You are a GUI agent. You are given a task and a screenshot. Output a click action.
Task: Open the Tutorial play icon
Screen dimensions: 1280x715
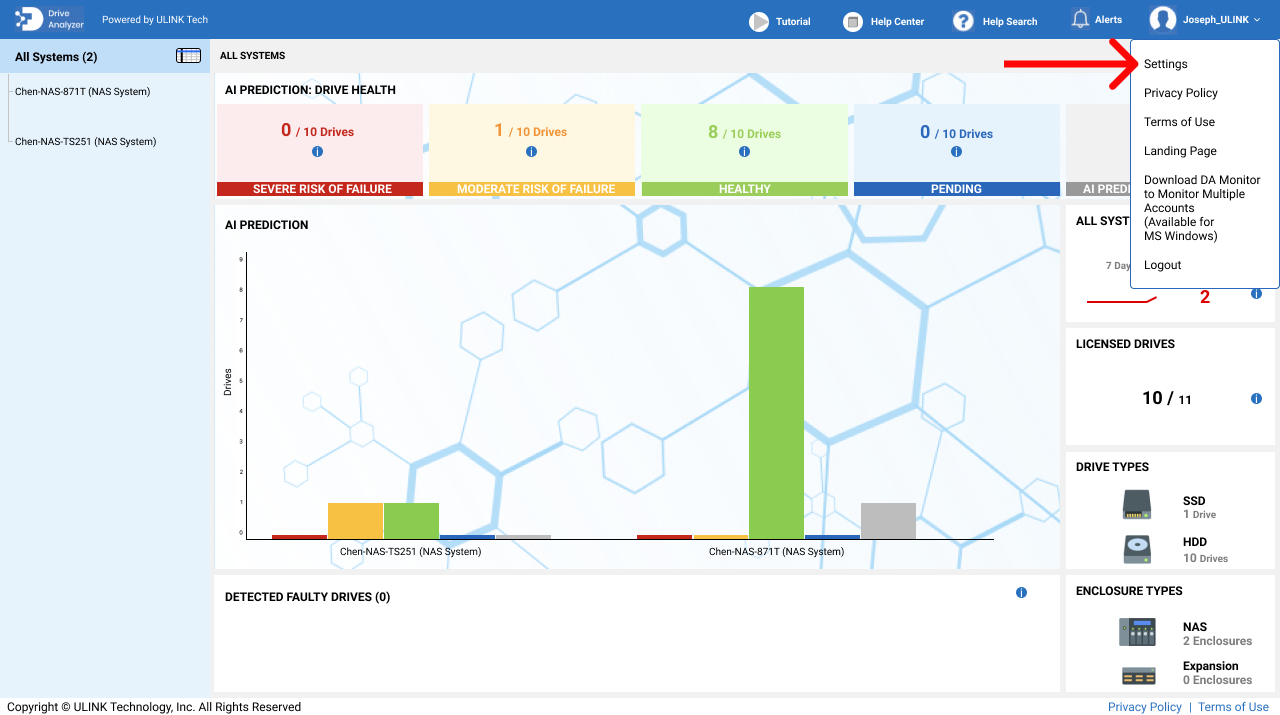pyautogui.click(x=760, y=21)
